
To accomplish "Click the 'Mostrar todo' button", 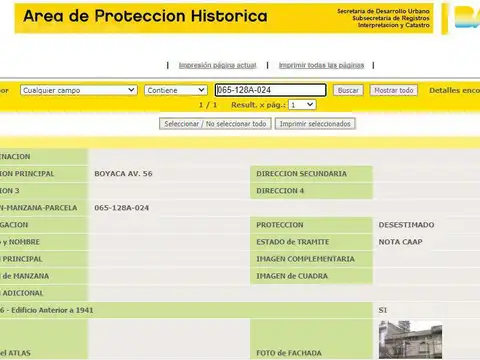I will coord(394,90).
